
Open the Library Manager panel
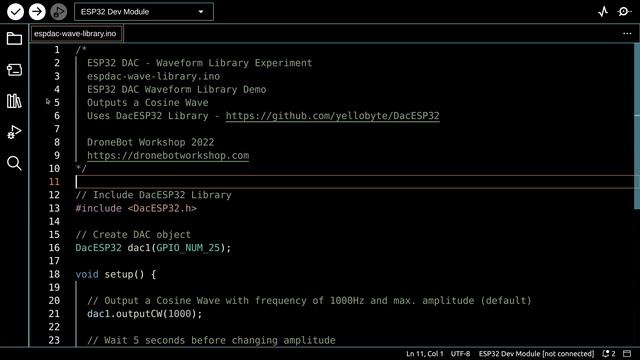(x=14, y=101)
